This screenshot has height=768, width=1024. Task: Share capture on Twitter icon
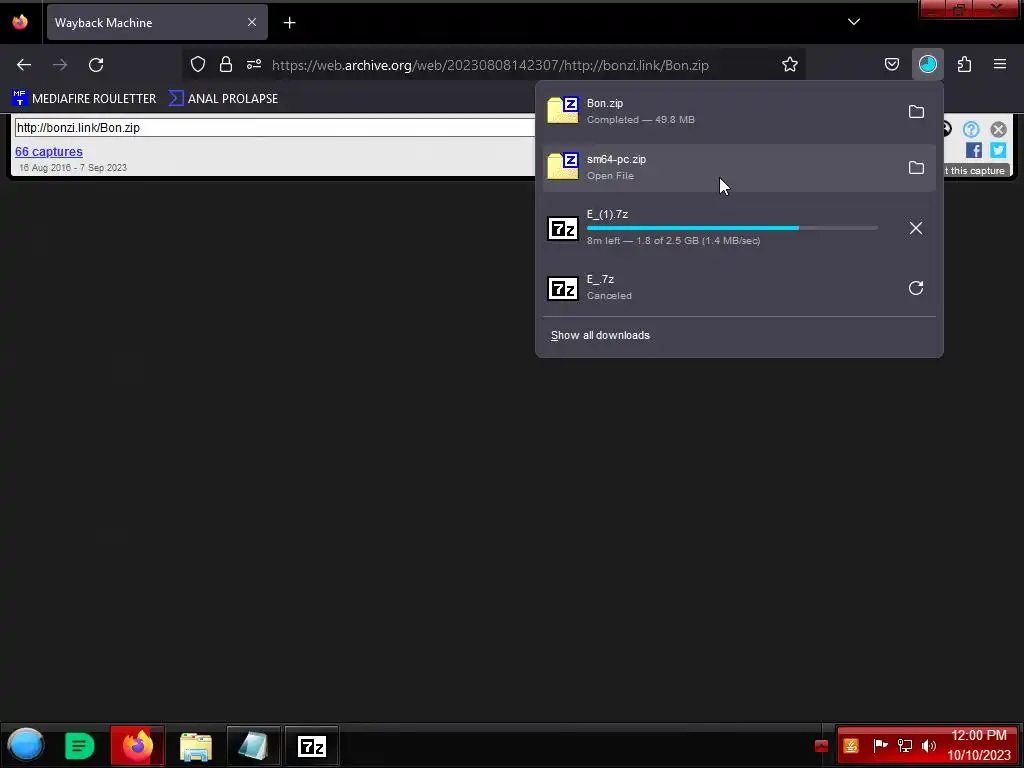pos(998,150)
